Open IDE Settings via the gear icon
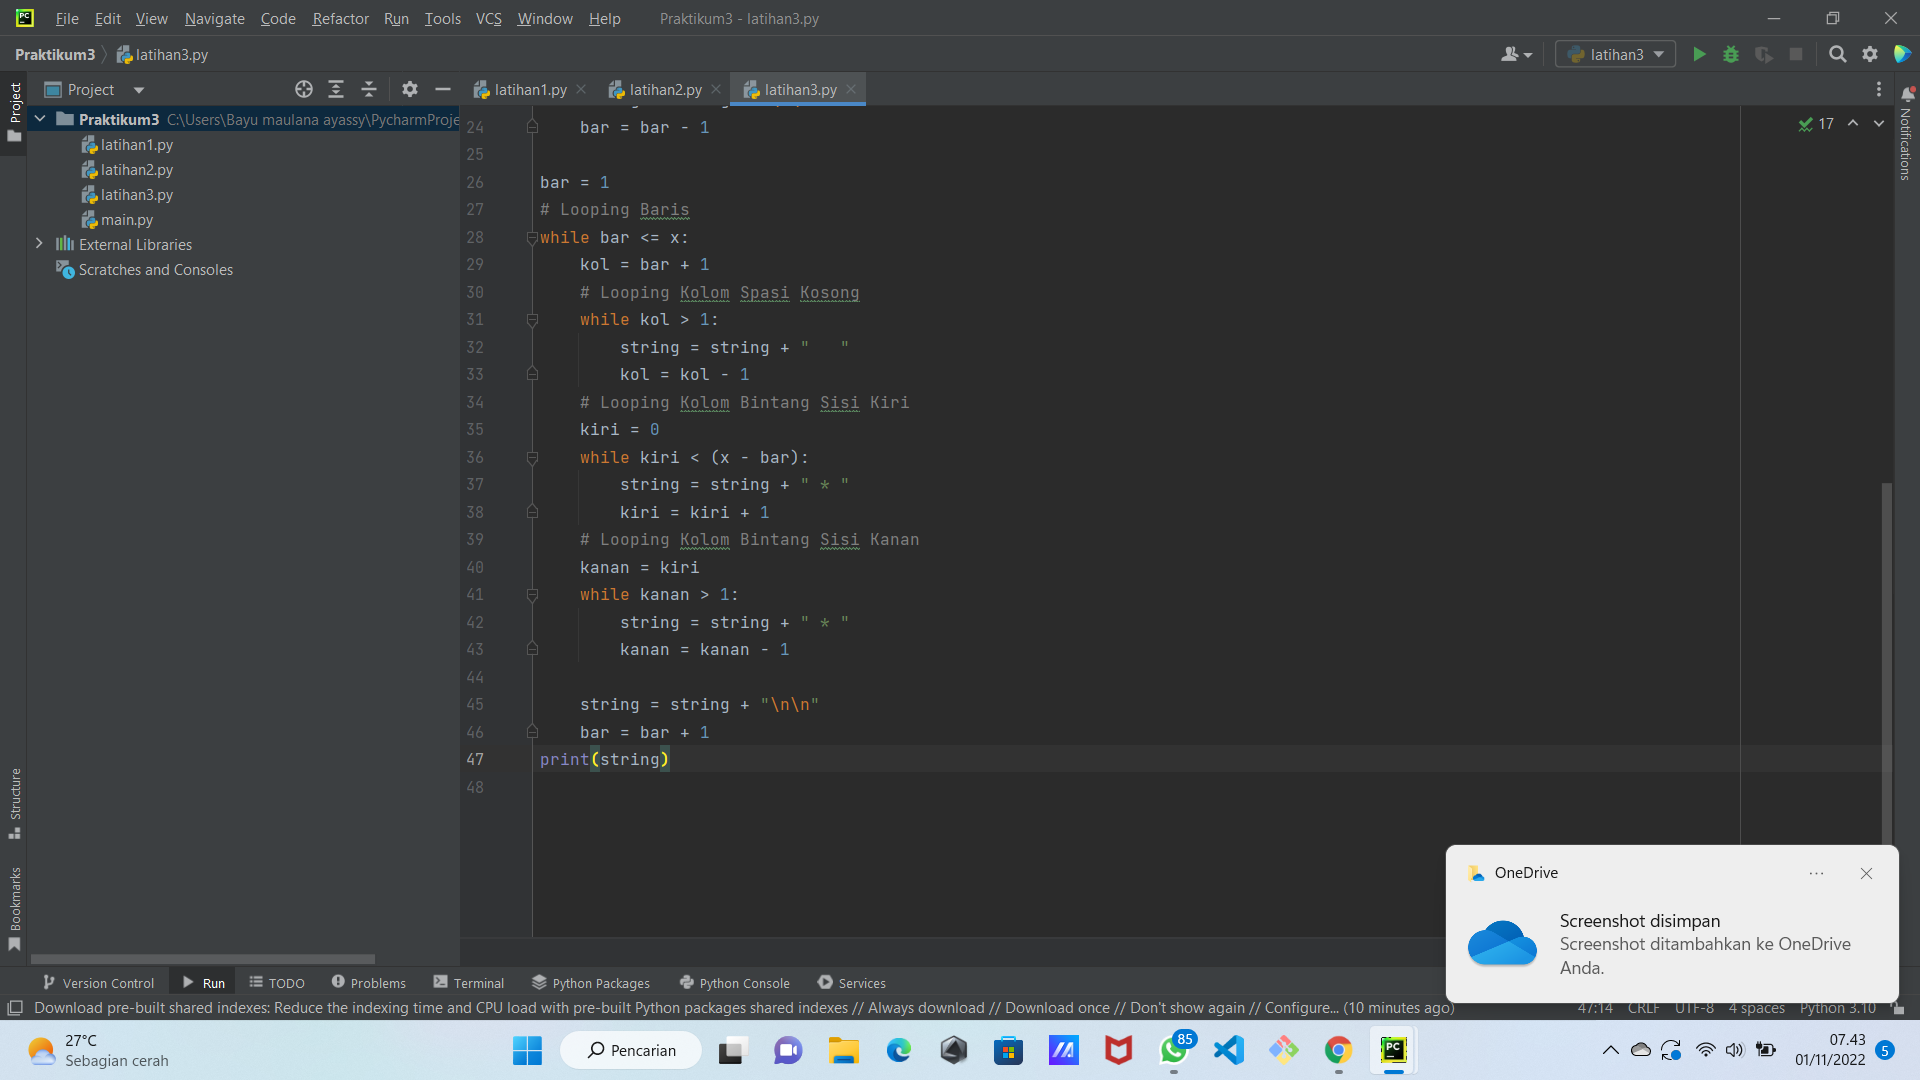This screenshot has height=1080, width=1920. coord(1870,54)
